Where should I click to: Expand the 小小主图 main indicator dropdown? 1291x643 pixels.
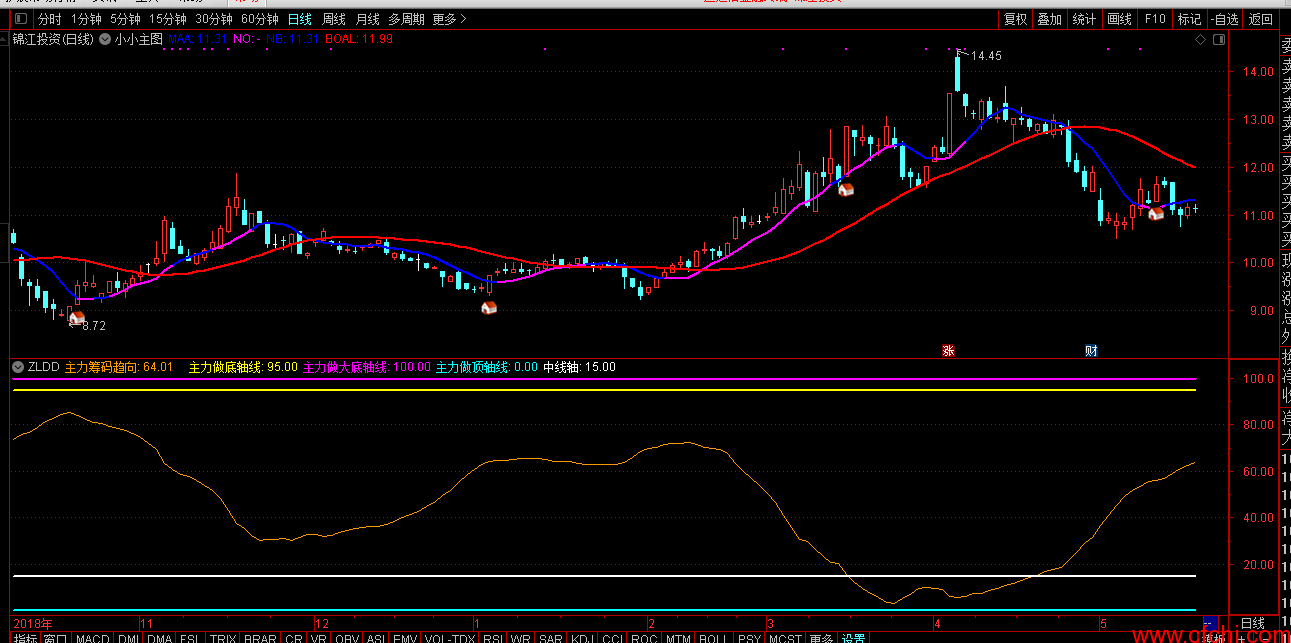tap(106, 39)
